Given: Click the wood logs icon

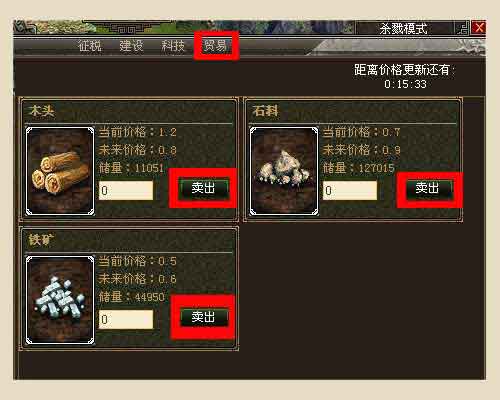Looking at the screenshot, I should coord(60,171).
